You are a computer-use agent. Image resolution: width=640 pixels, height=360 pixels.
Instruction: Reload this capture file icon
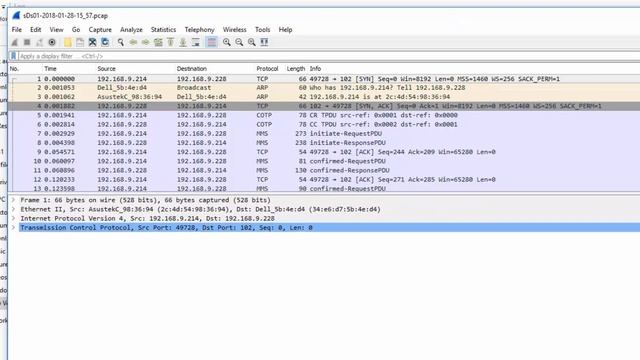[x=105, y=42]
